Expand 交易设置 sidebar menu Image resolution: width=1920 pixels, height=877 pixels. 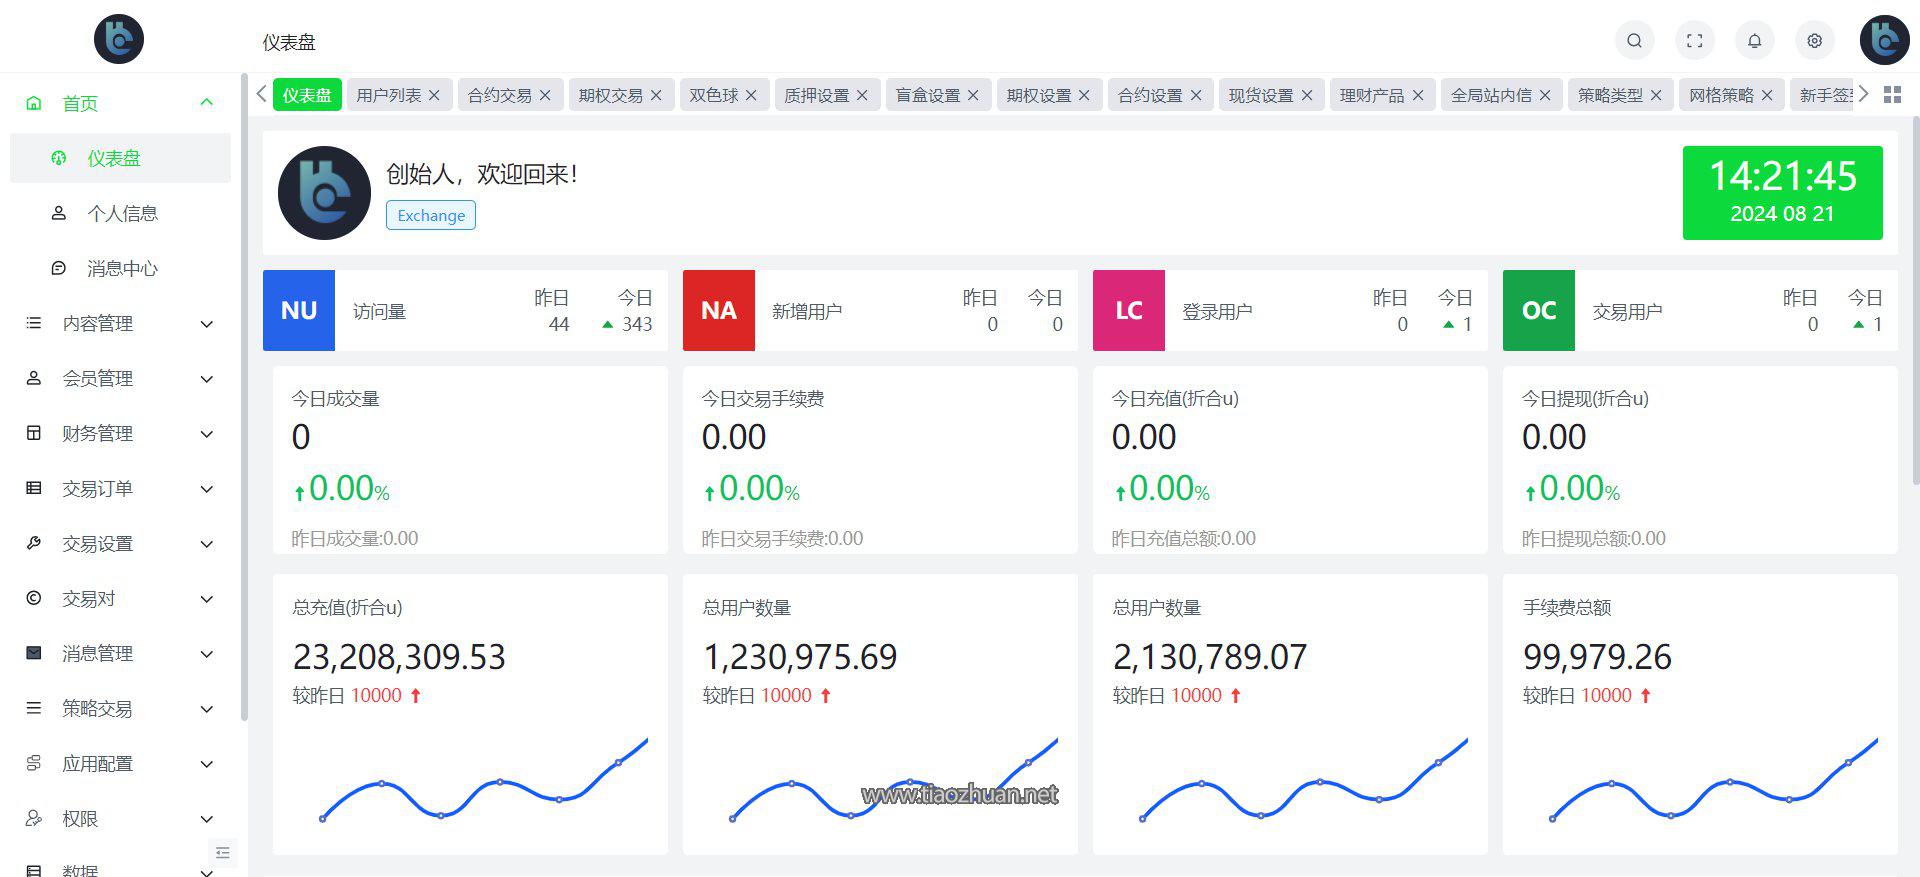click(x=120, y=543)
